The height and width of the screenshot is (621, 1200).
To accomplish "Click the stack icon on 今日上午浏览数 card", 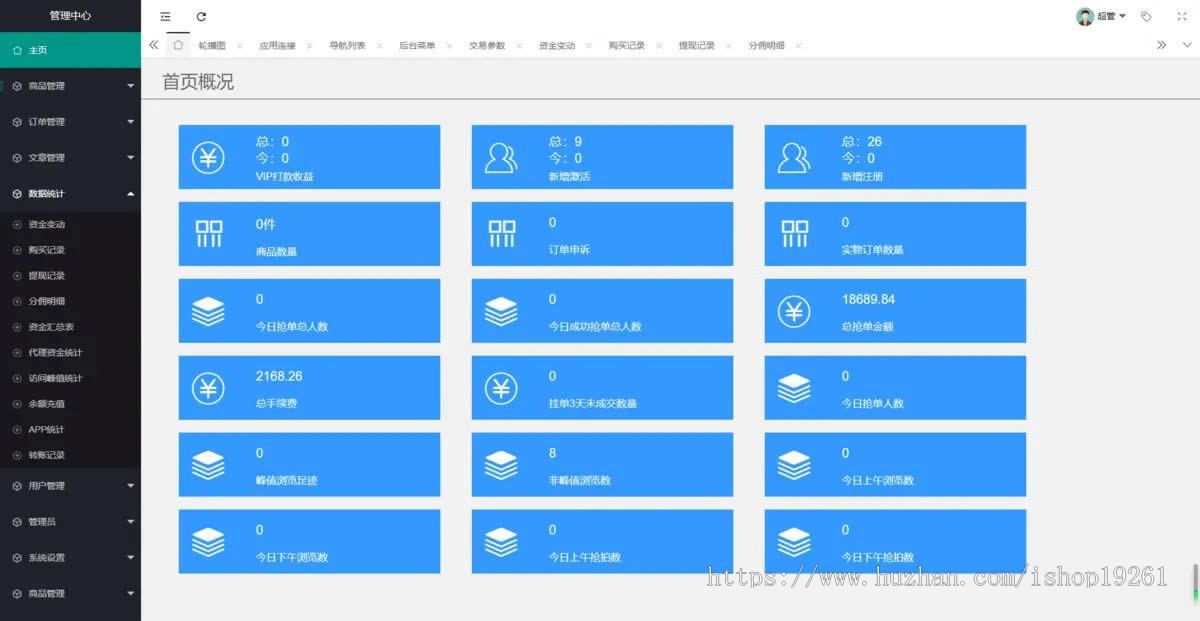I will pyautogui.click(x=794, y=465).
